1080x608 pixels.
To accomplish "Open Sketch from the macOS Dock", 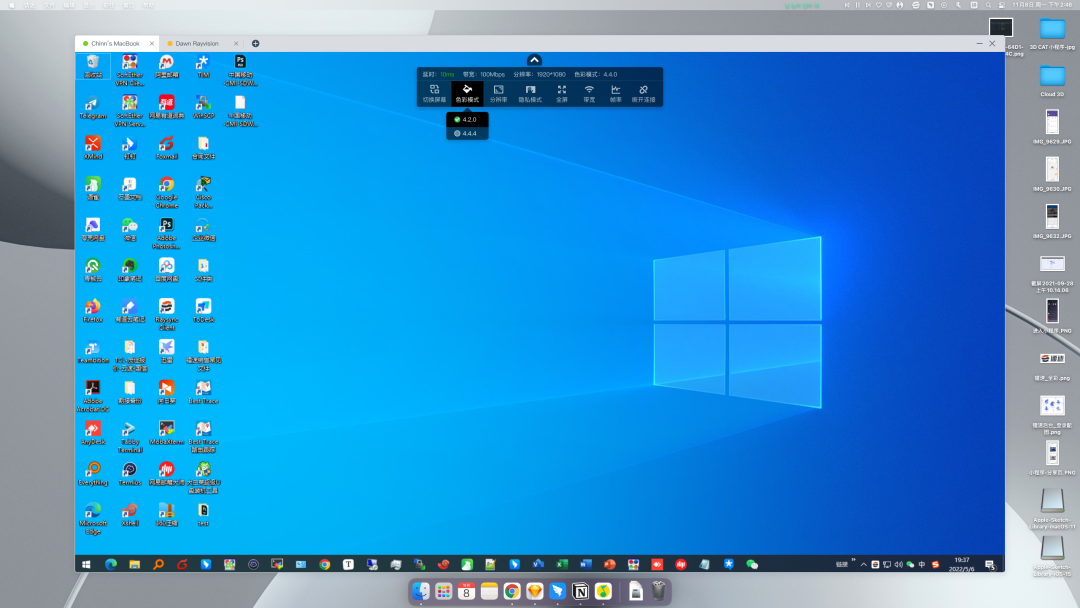I will click(535, 591).
